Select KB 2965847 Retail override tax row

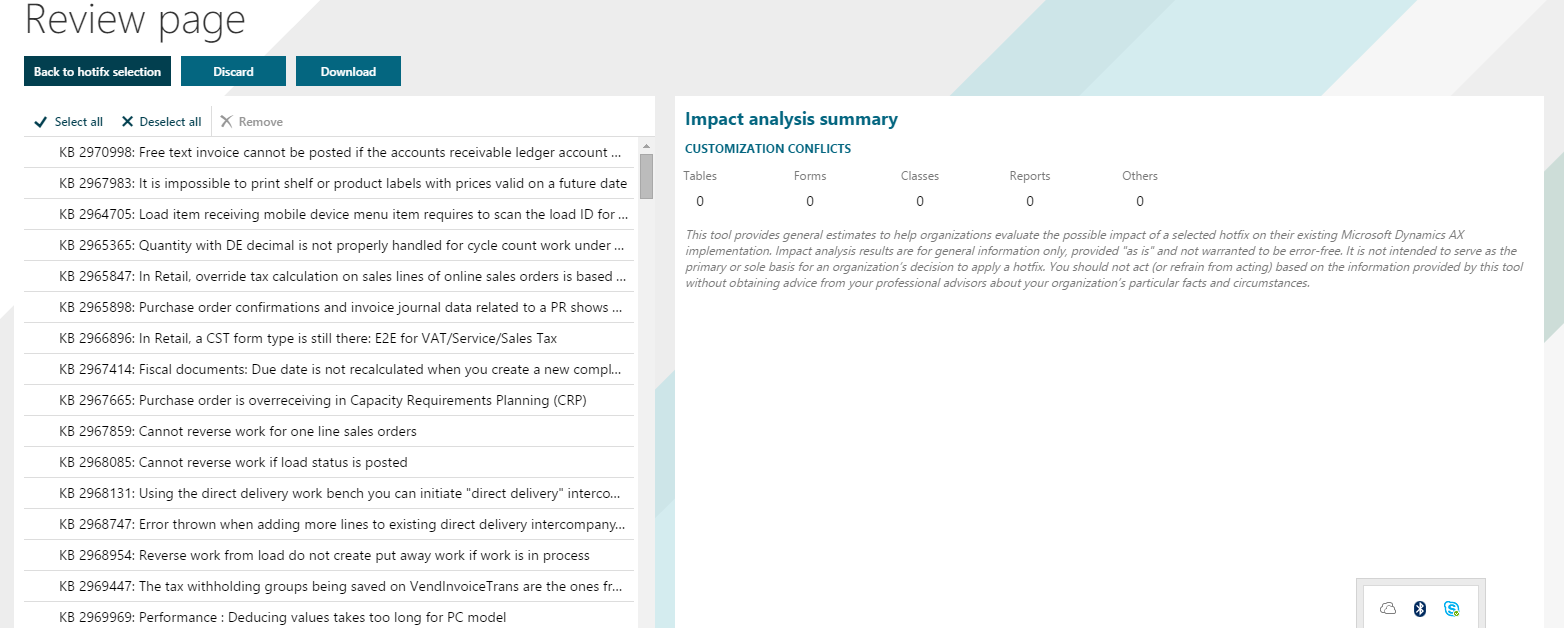[342, 276]
